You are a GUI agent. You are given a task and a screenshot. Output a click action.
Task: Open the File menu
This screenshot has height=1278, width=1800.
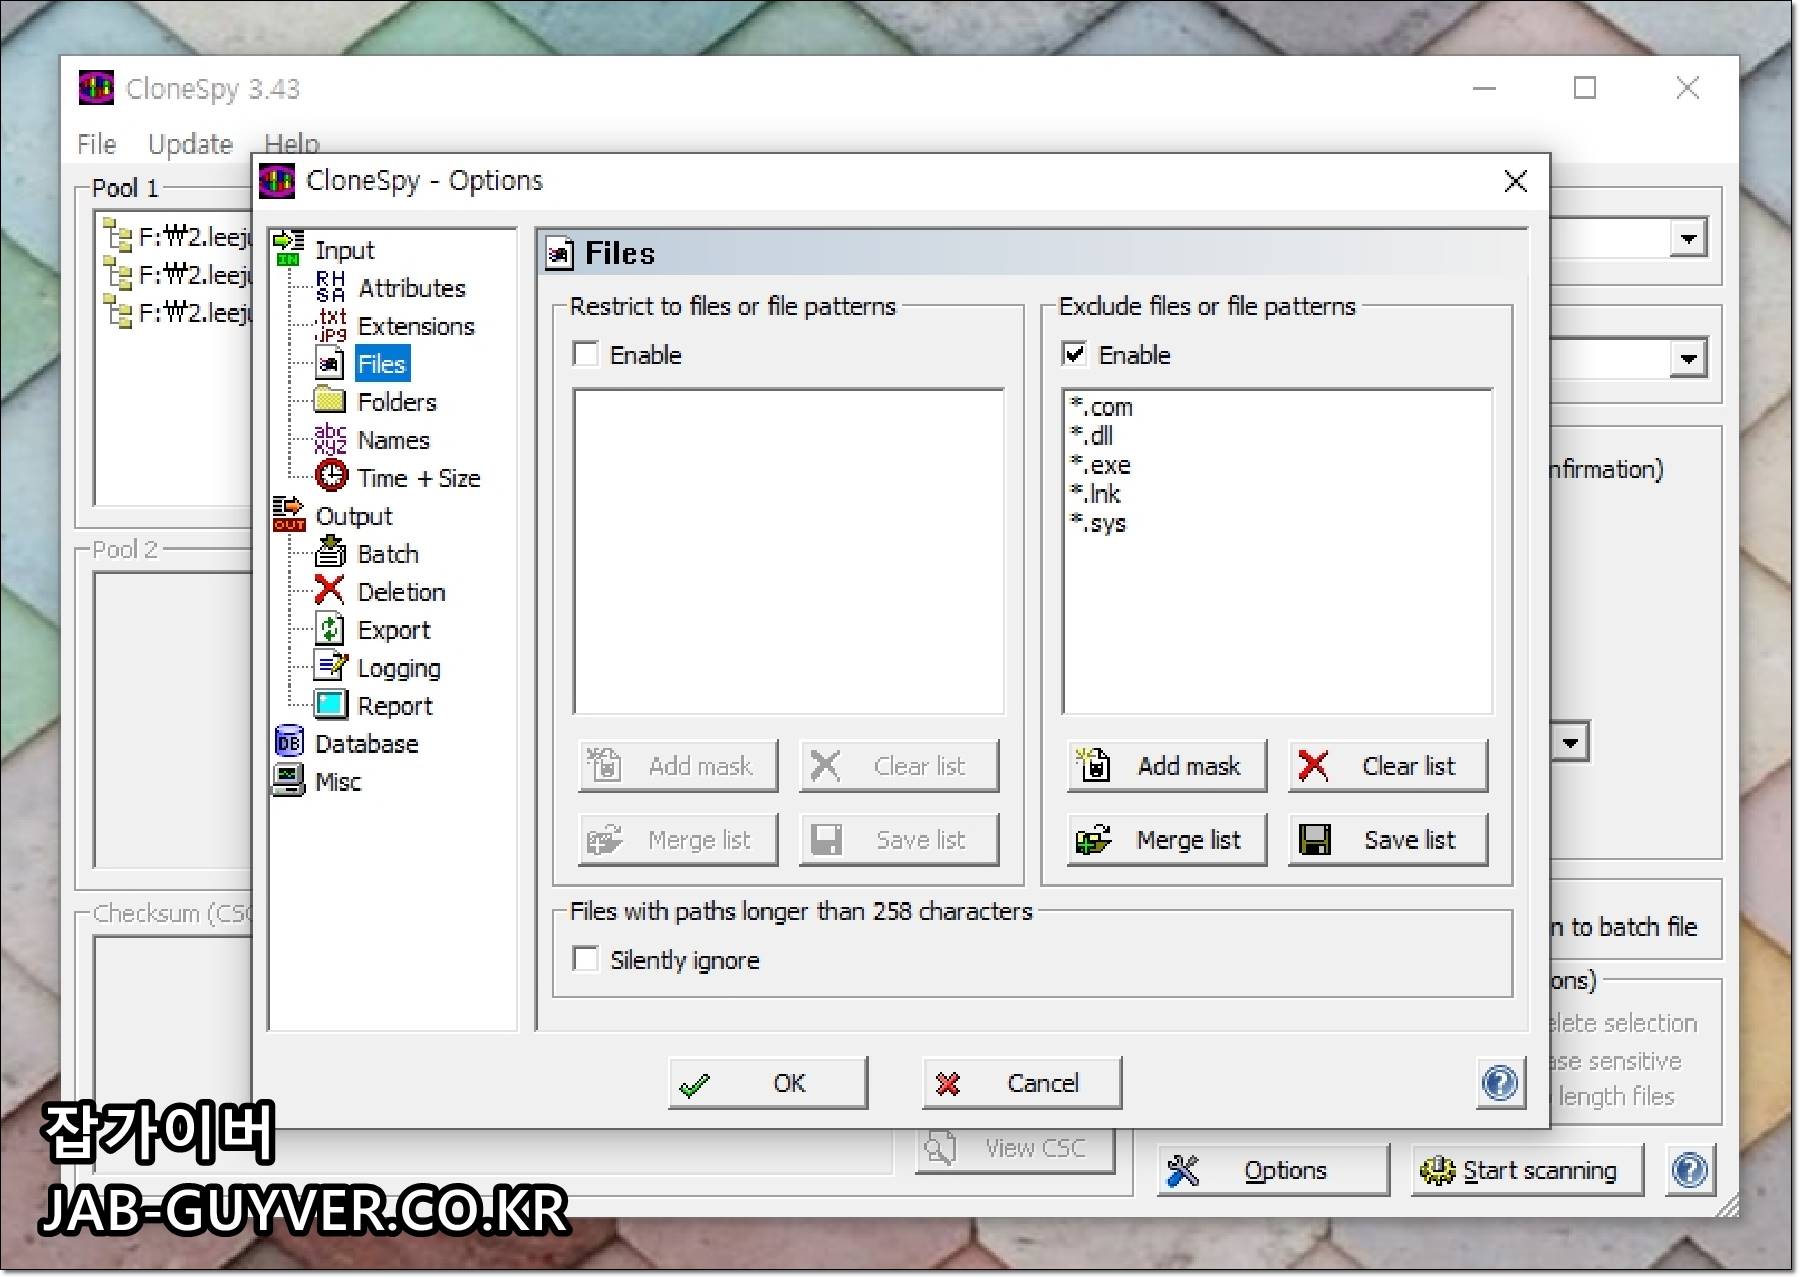[x=97, y=144]
